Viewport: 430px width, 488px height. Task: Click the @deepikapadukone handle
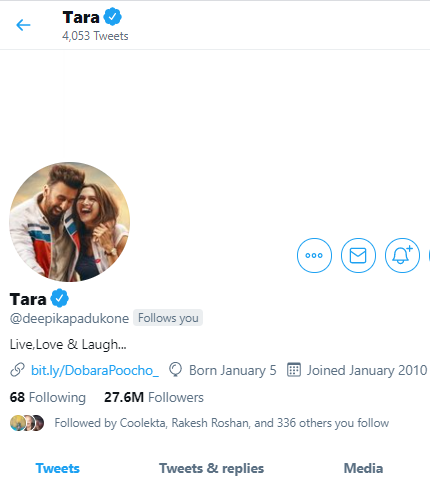coord(69,318)
